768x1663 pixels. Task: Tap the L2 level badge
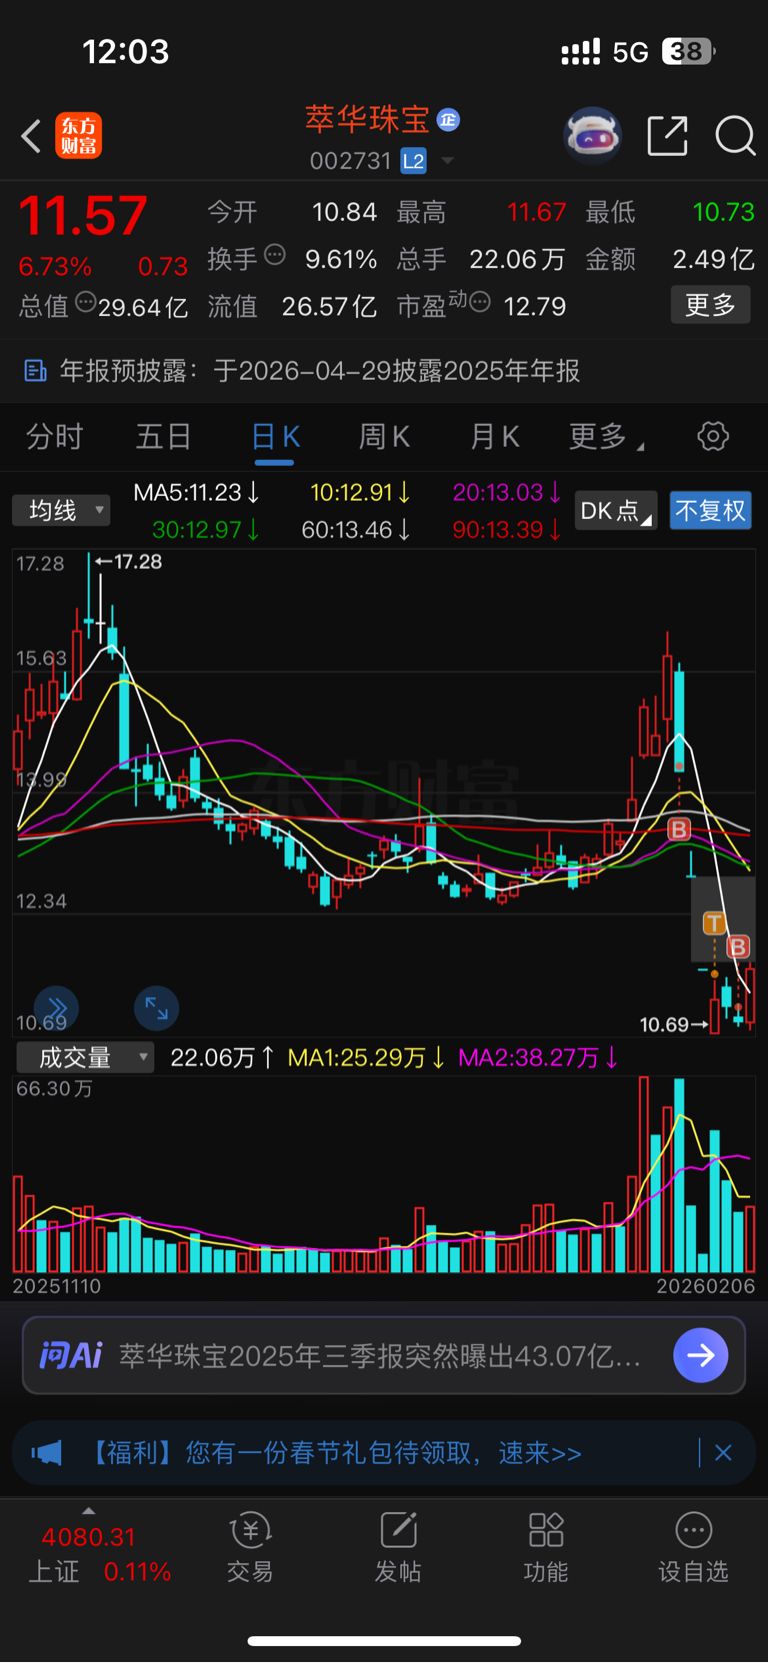pos(414,161)
